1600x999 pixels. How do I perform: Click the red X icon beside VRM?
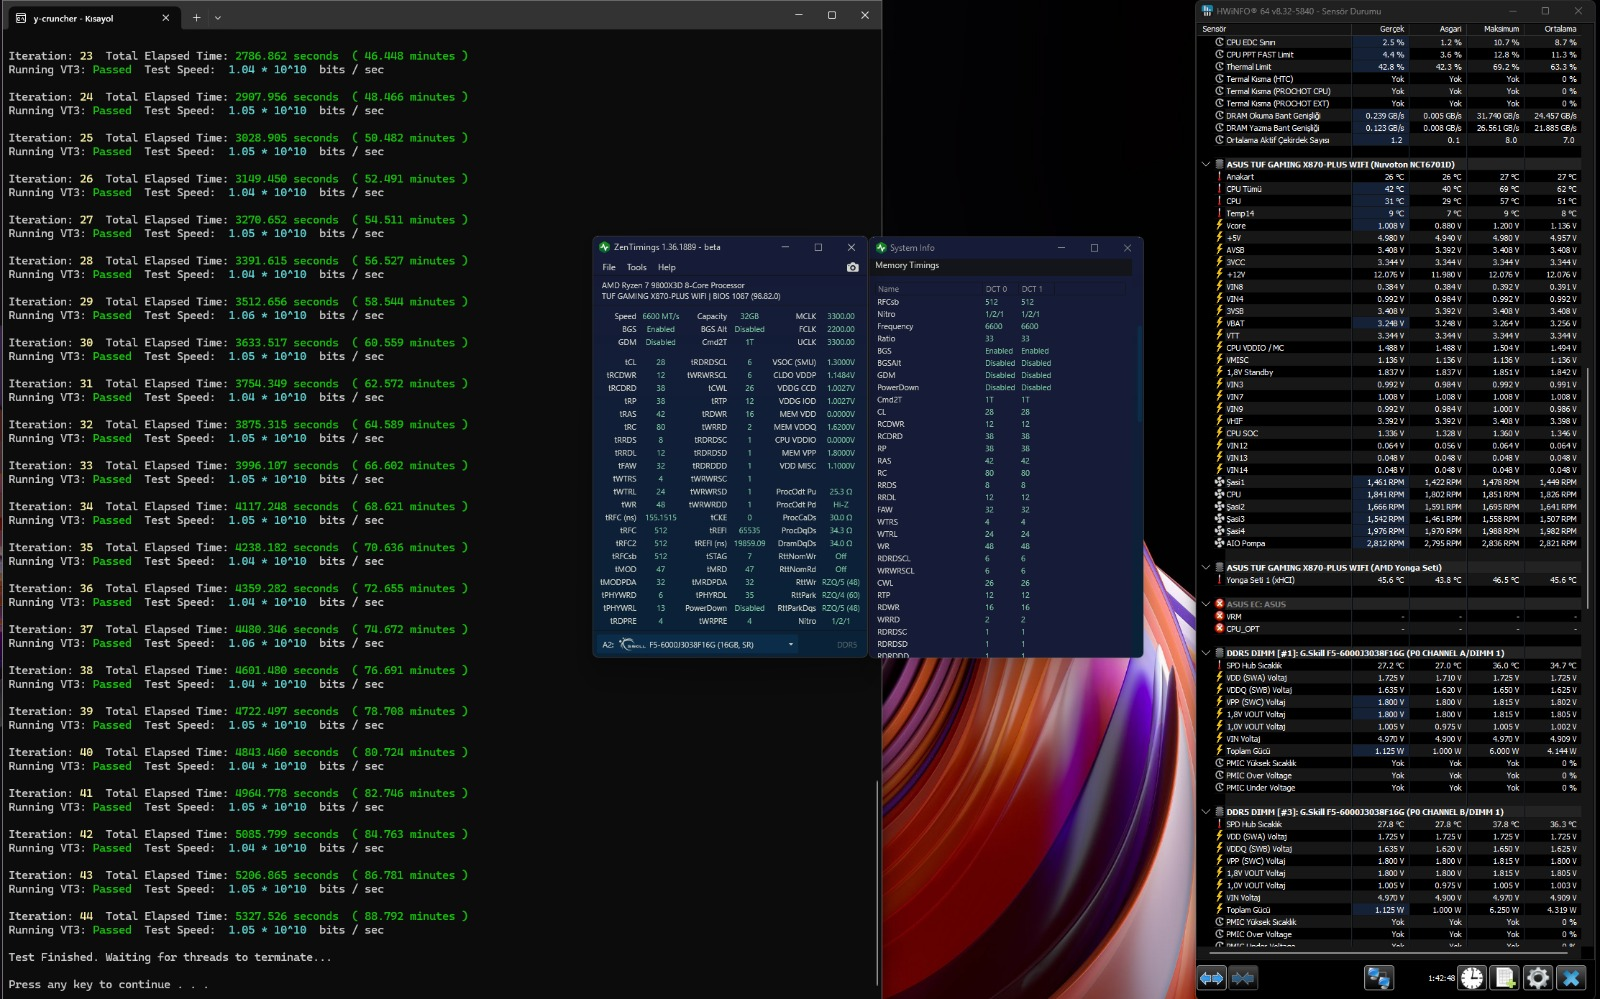(x=1219, y=616)
